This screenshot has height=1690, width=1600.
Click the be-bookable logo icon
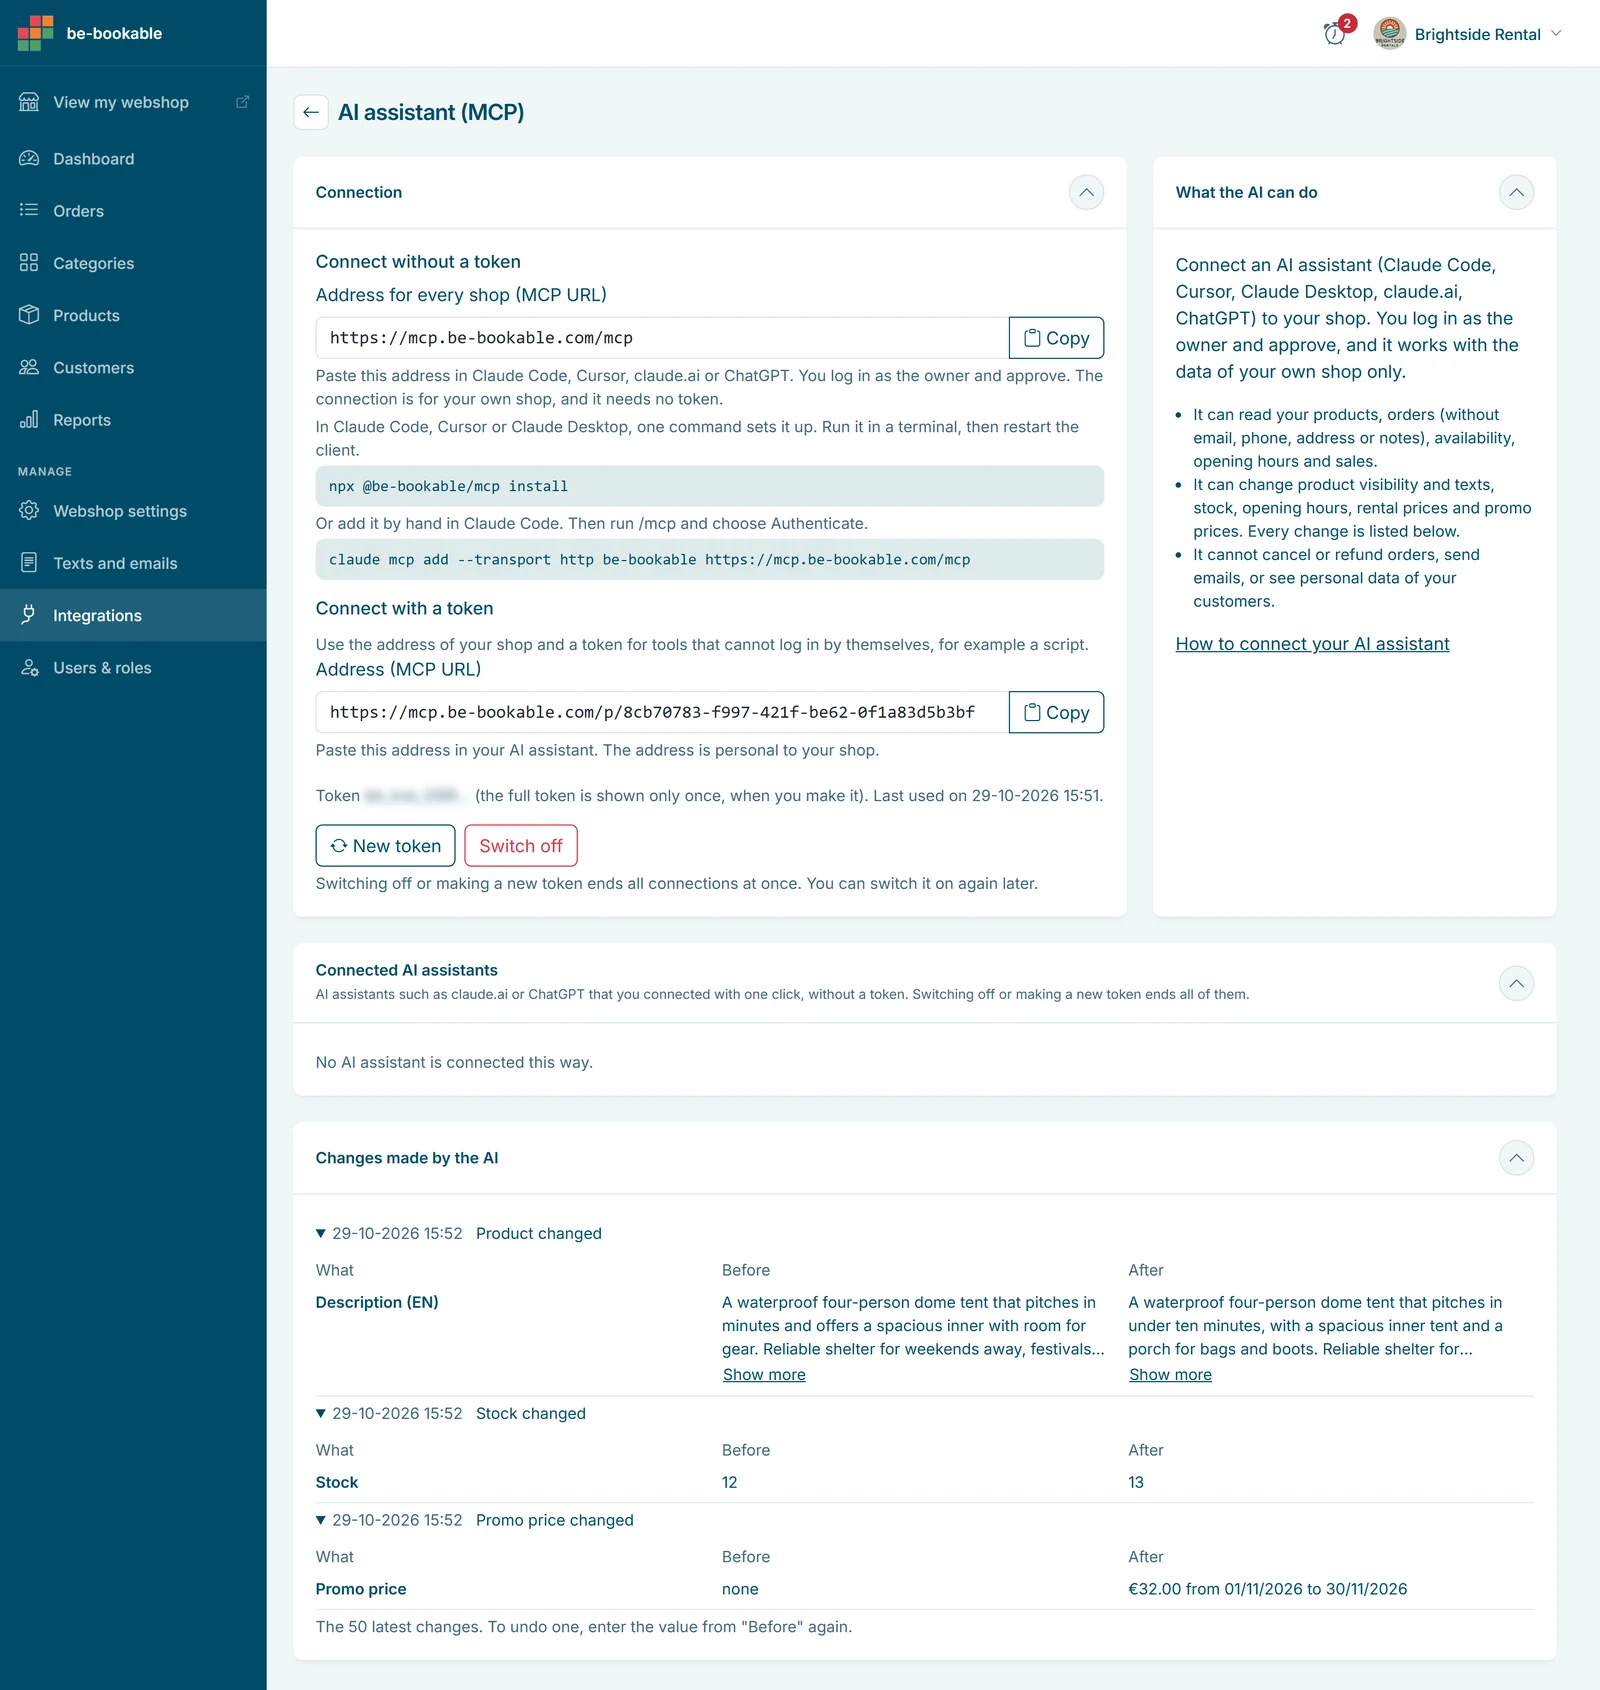(35, 33)
